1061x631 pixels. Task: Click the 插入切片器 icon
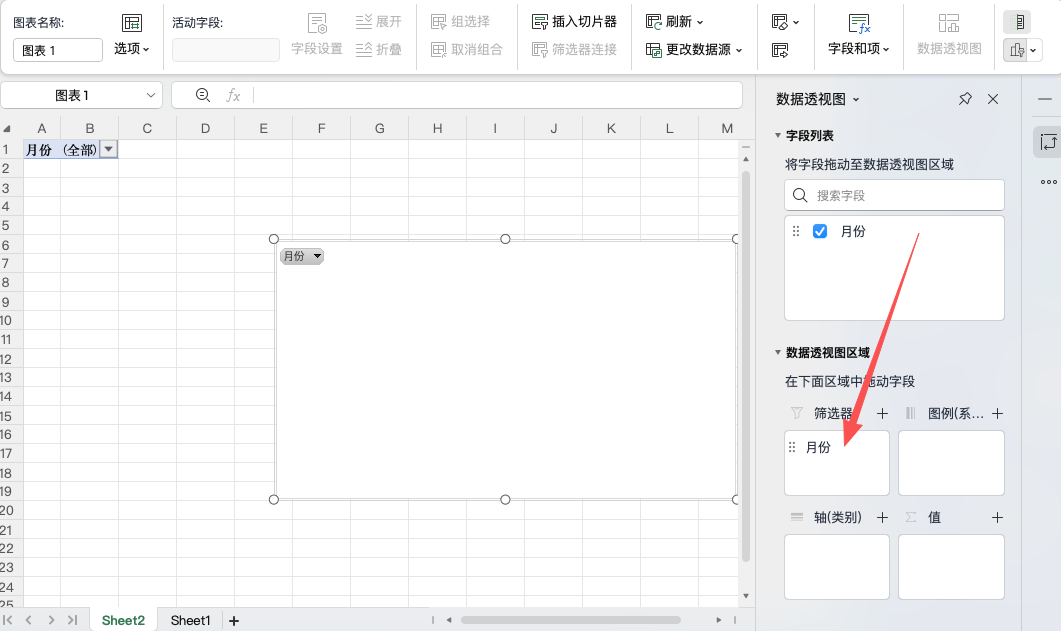pos(538,20)
